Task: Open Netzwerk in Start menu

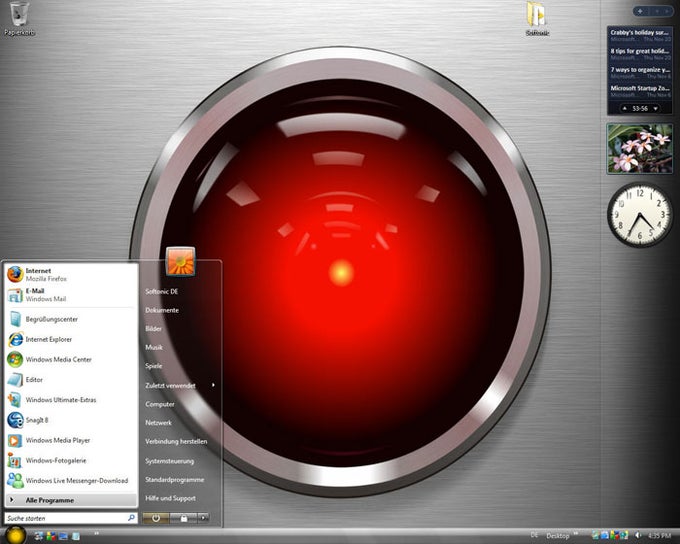Action: tap(158, 423)
